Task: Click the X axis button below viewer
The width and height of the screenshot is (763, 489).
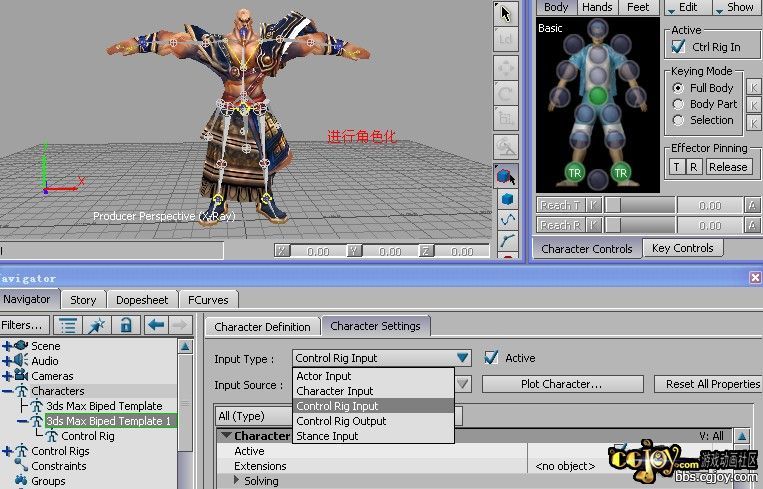Action: (282, 251)
